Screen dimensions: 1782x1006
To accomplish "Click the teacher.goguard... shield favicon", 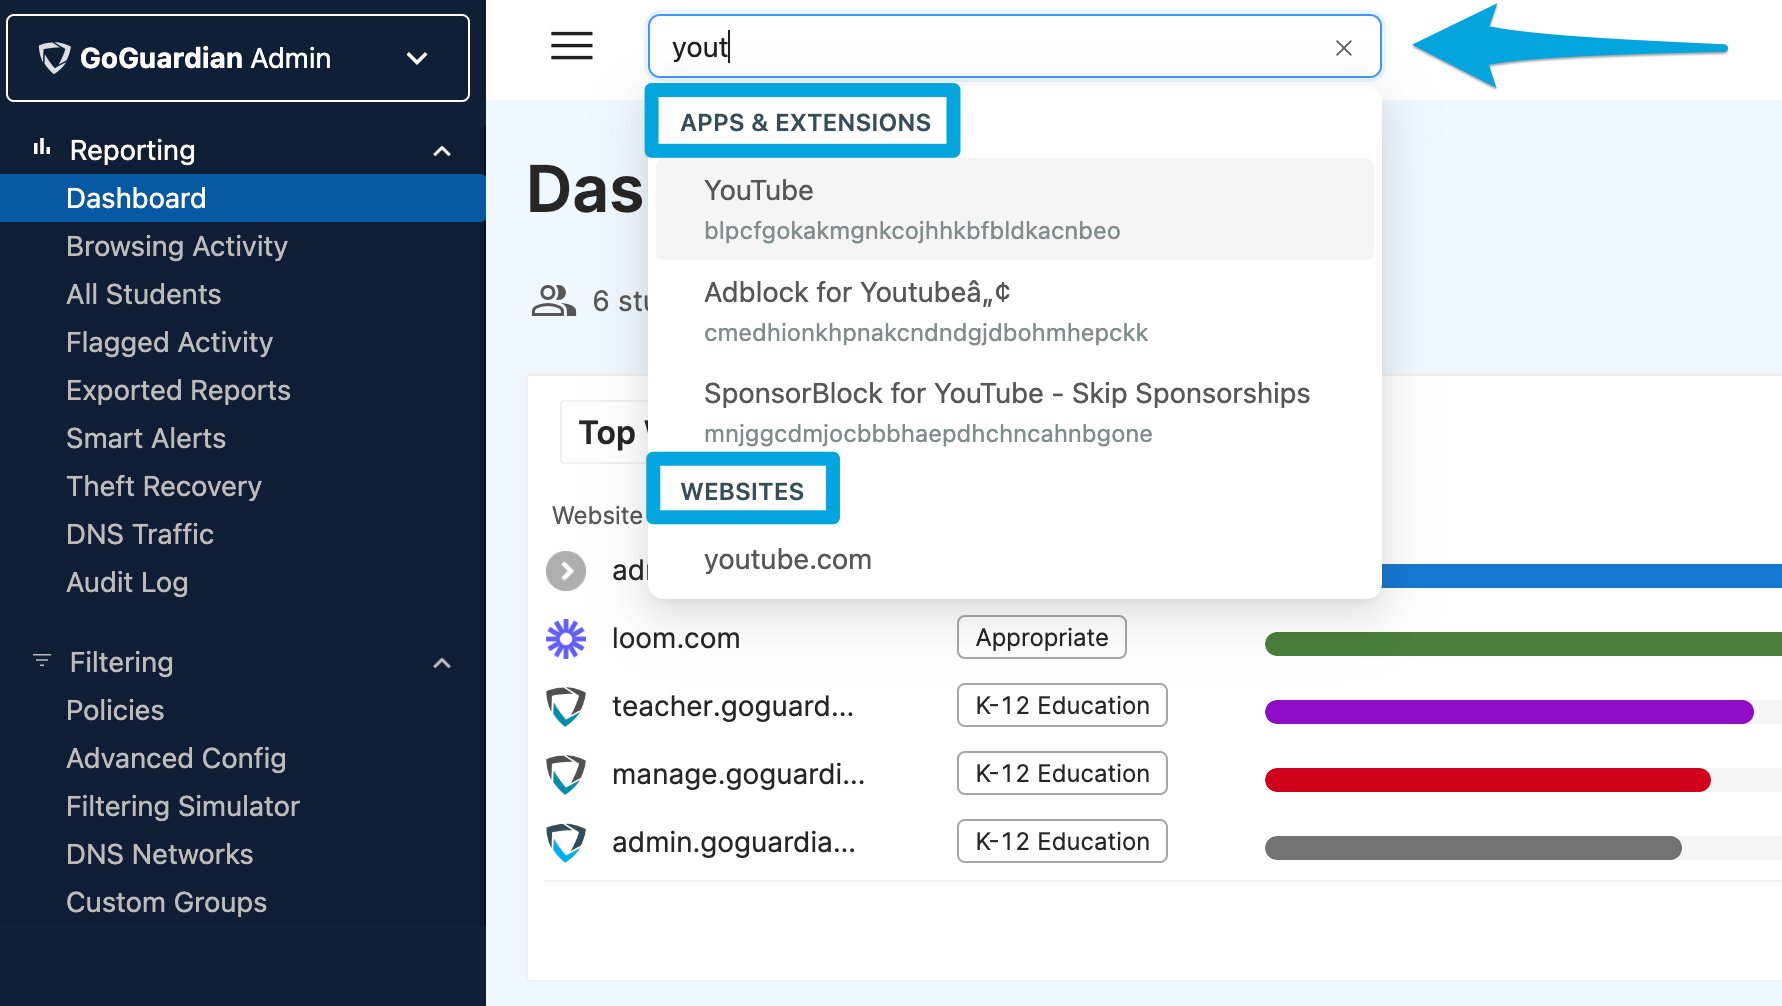I will point(566,706).
